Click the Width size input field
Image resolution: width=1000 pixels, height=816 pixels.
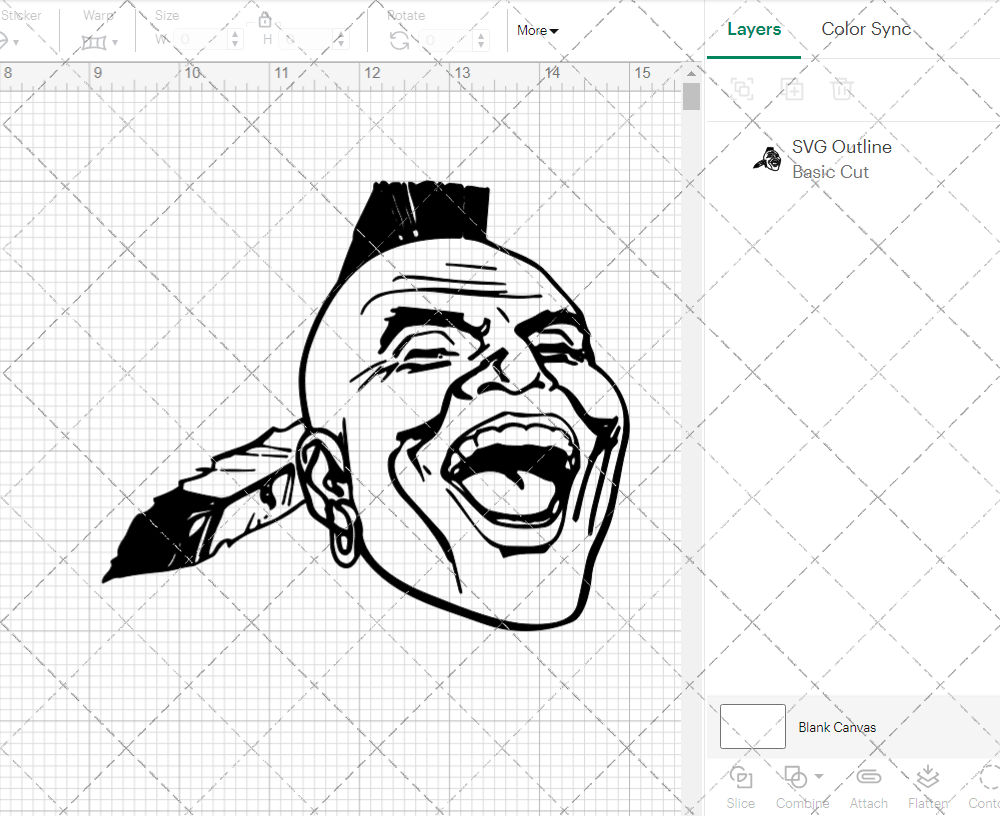200,40
